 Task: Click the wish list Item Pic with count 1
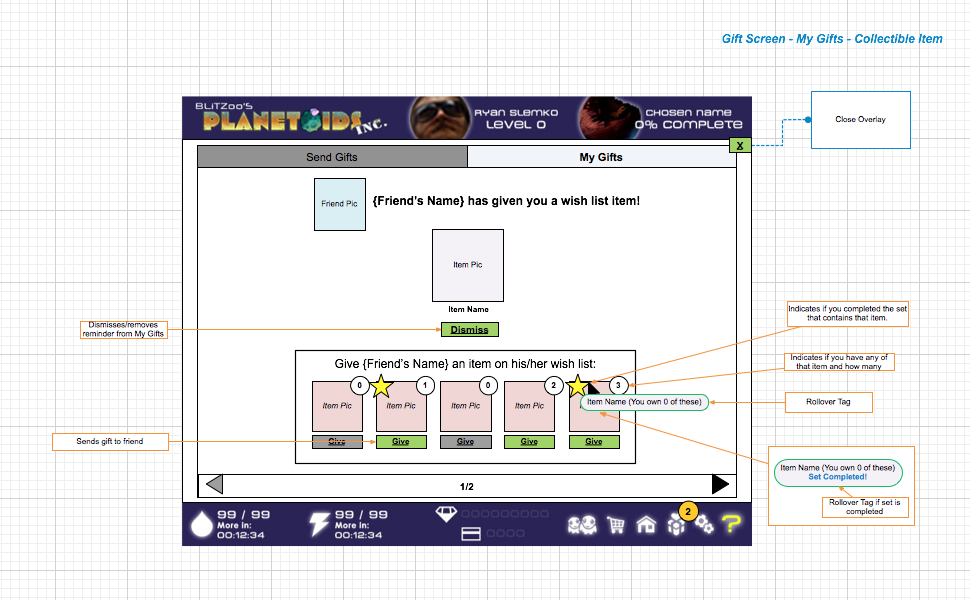[401, 406]
